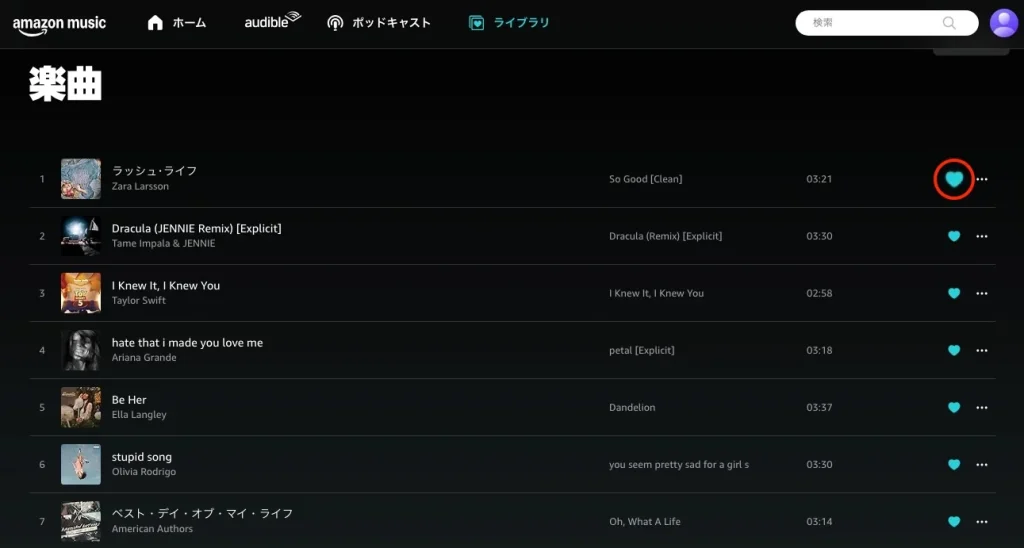The height and width of the screenshot is (548, 1024).
Task: Open more options for Be Her
Action: point(982,408)
